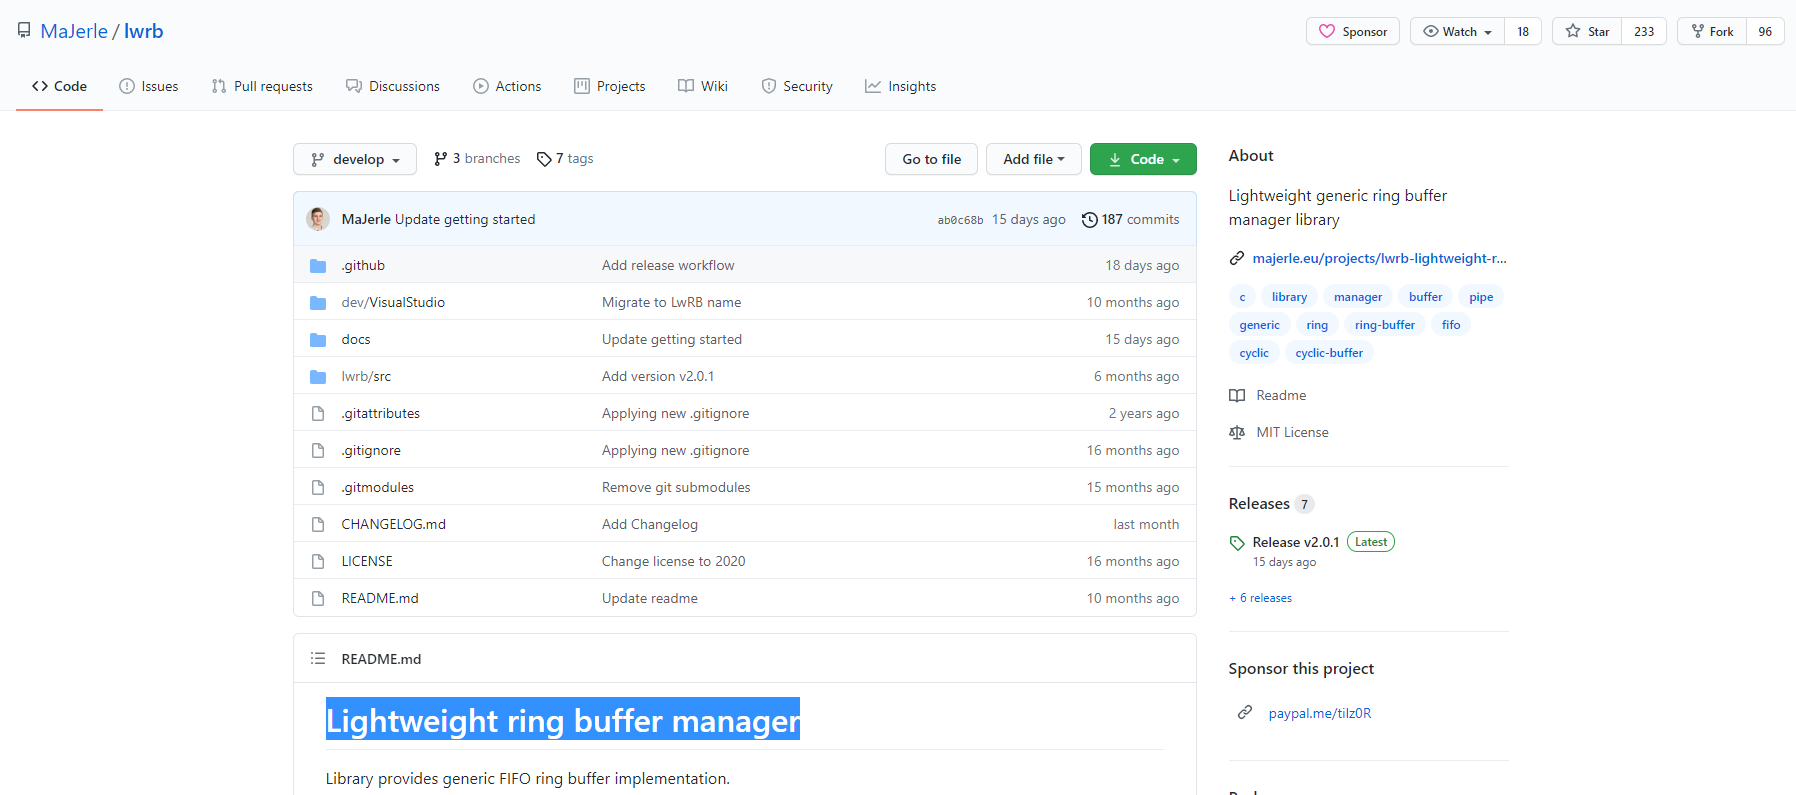Viewport: 1796px width, 795px height.
Task: Open the Security tab
Action: [x=796, y=86]
